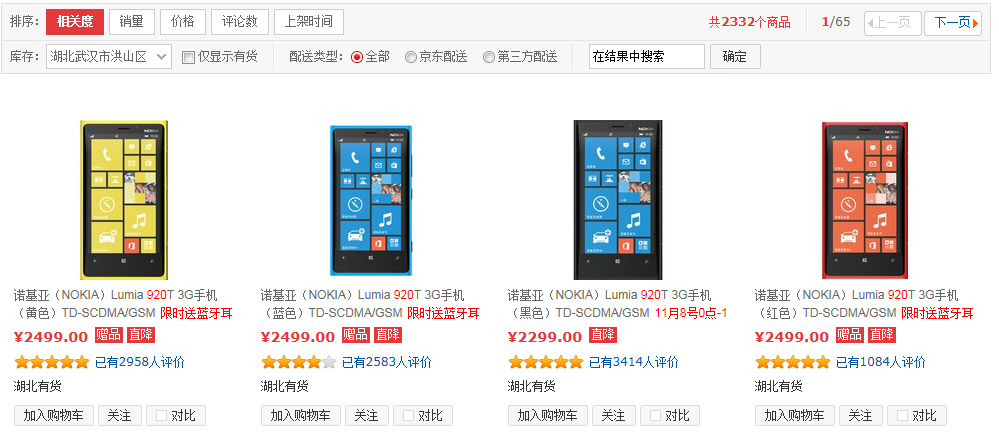
Task: Click the disabled 上一页 previous page arrow
Action: (x=893, y=23)
